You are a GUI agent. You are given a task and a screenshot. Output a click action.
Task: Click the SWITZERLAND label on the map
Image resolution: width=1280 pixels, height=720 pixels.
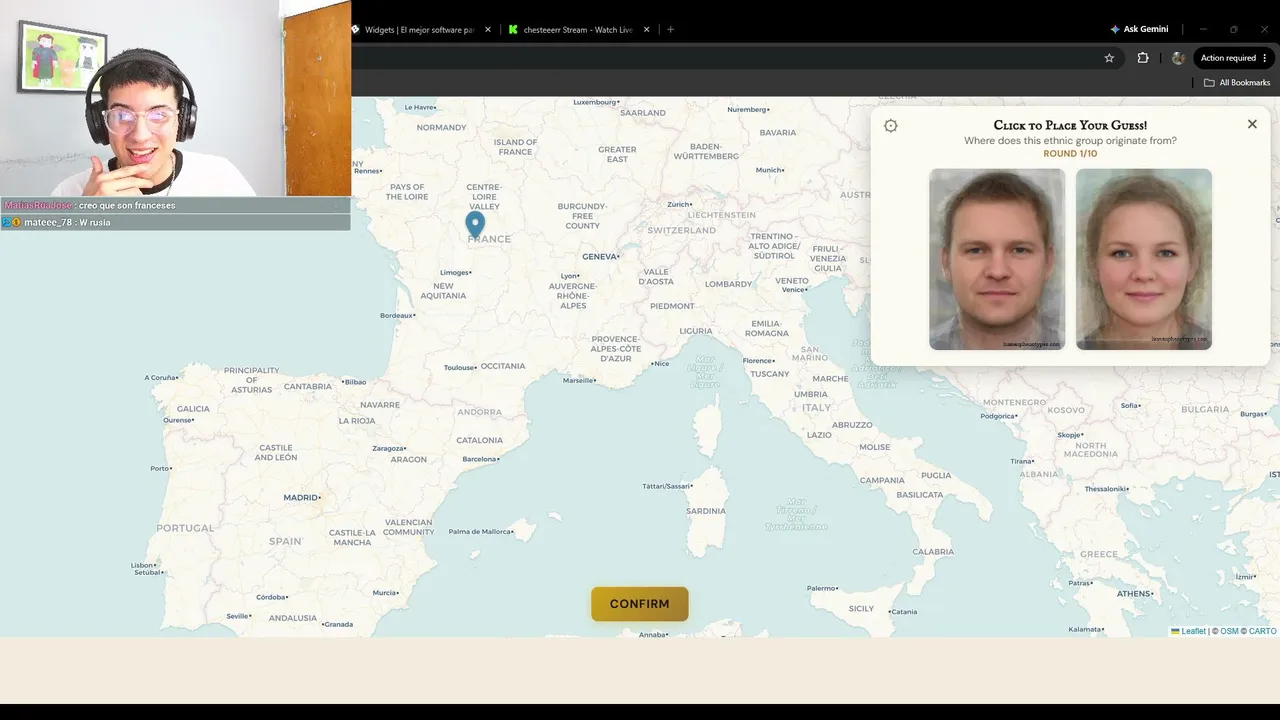[x=681, y=230]
